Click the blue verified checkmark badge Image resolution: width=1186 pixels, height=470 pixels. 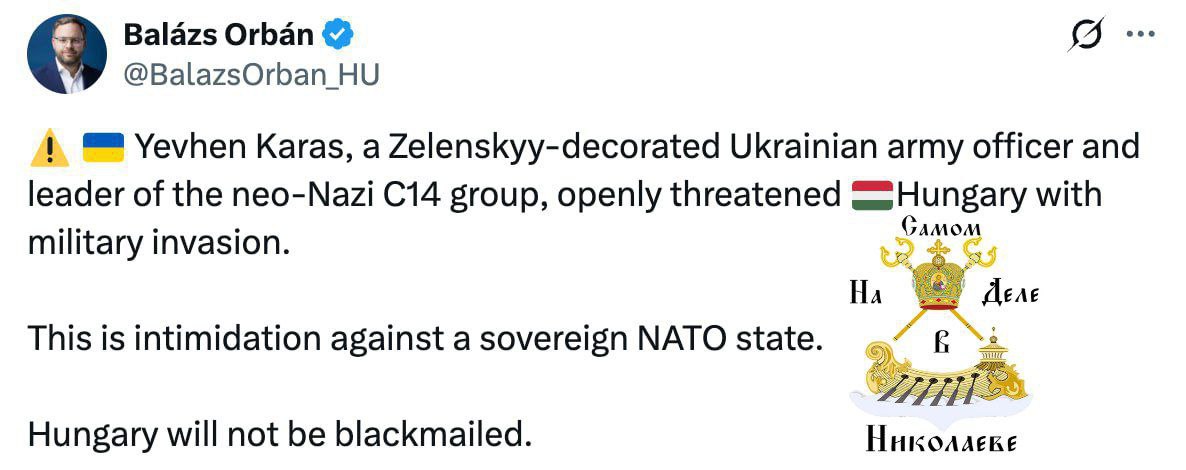tap(341, 36)
